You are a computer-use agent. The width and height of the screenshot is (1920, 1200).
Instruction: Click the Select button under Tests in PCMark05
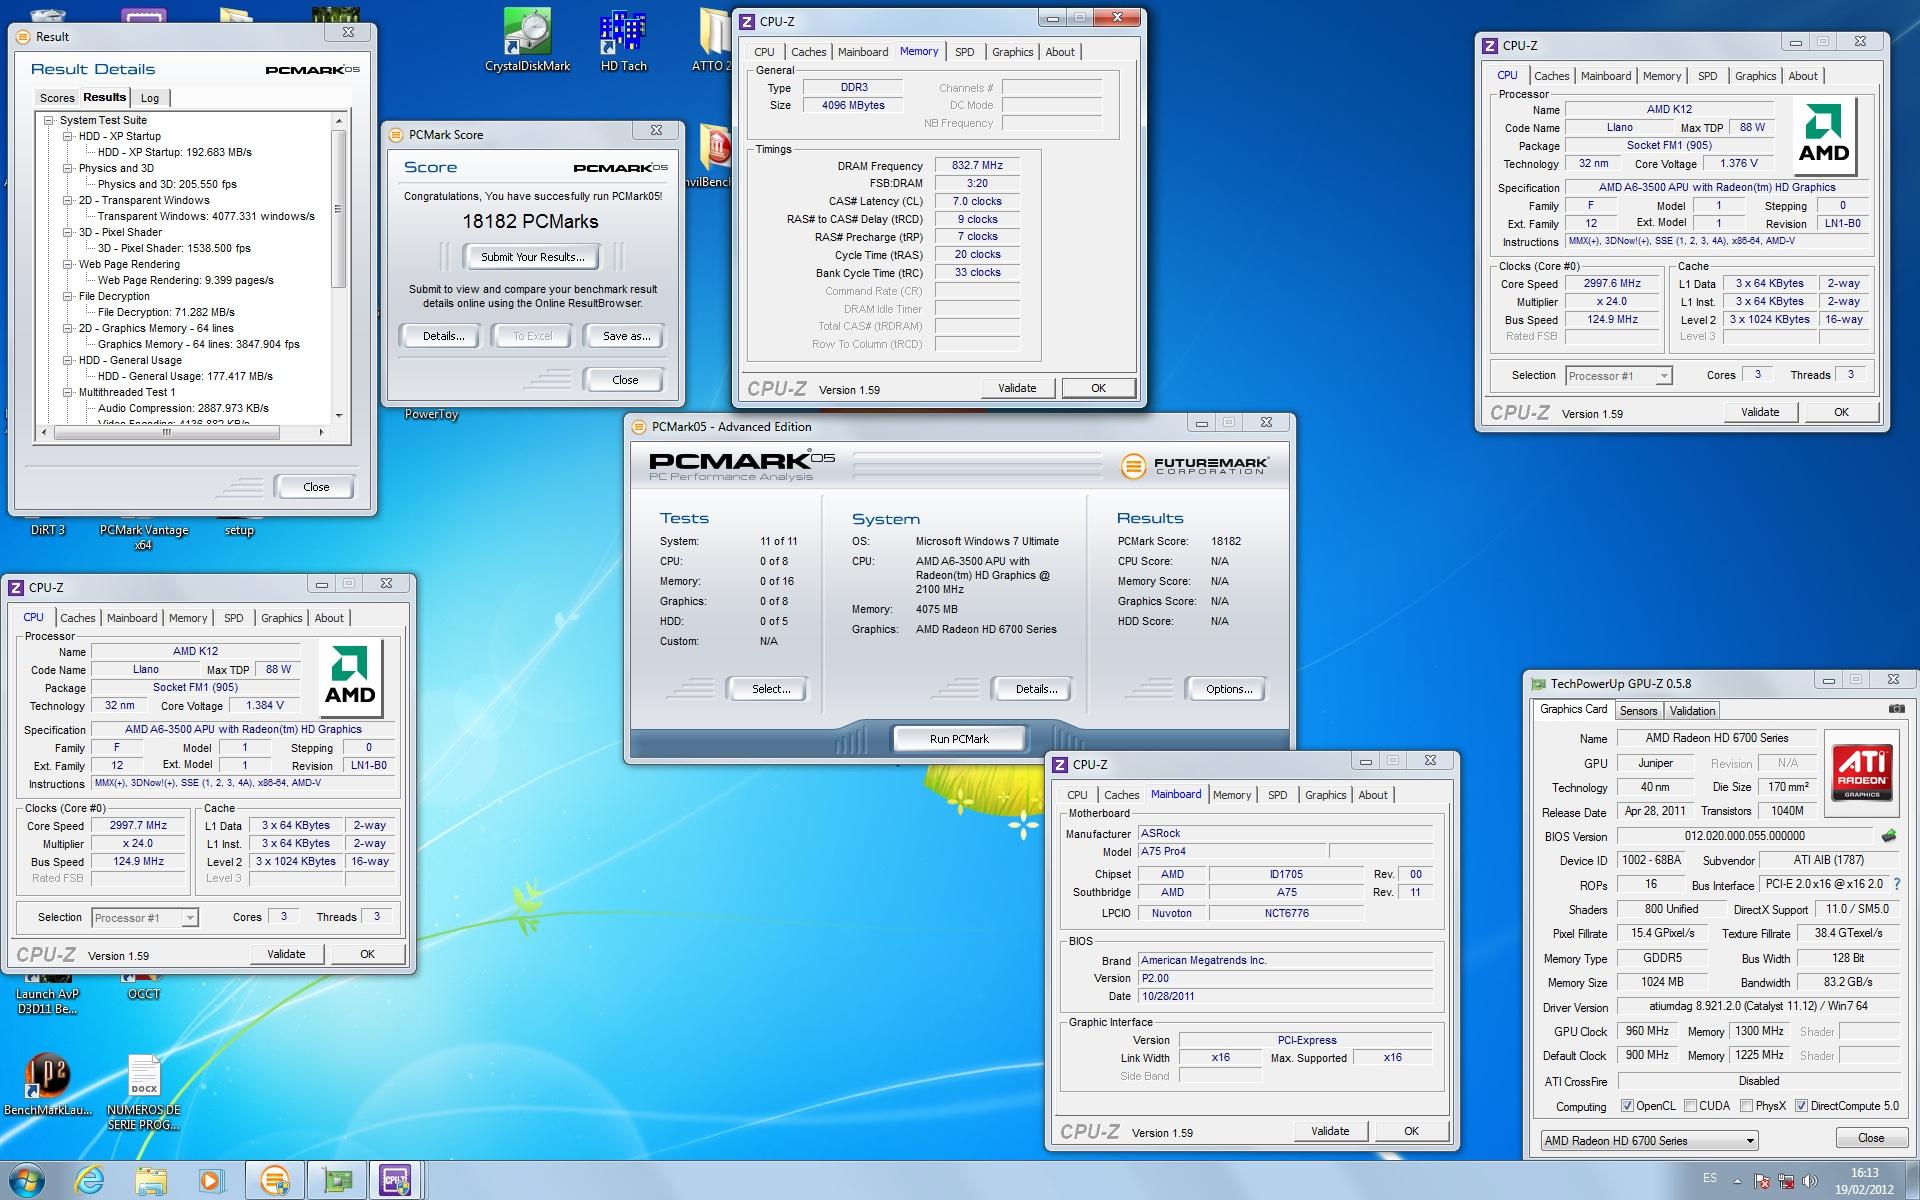click(771, 689)
